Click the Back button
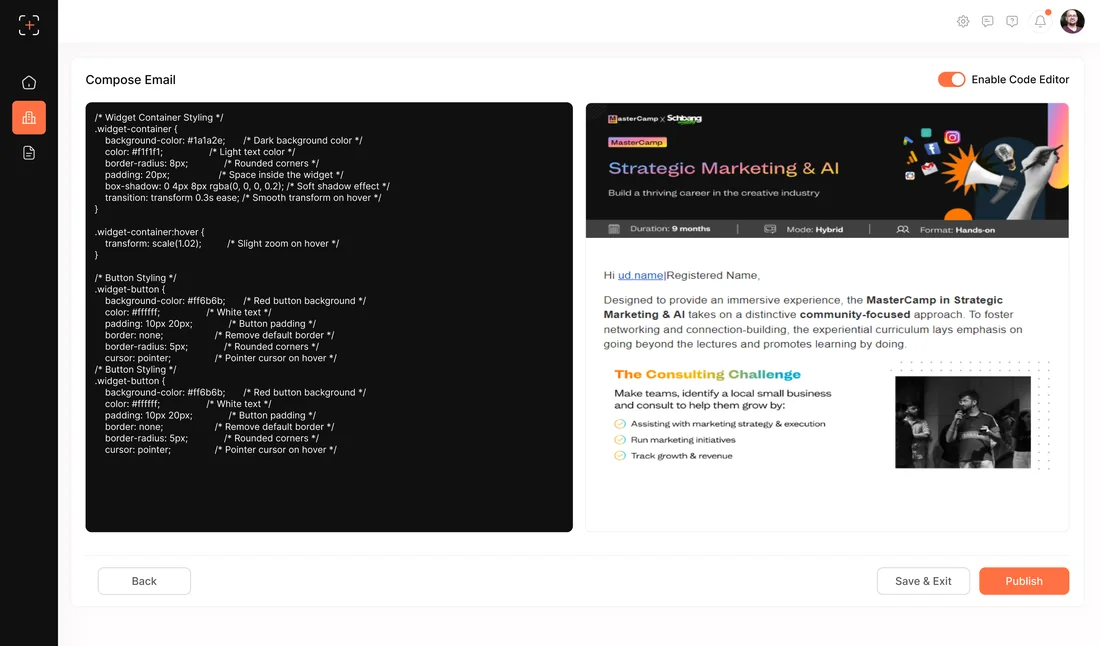 click(x=144, y=581)
